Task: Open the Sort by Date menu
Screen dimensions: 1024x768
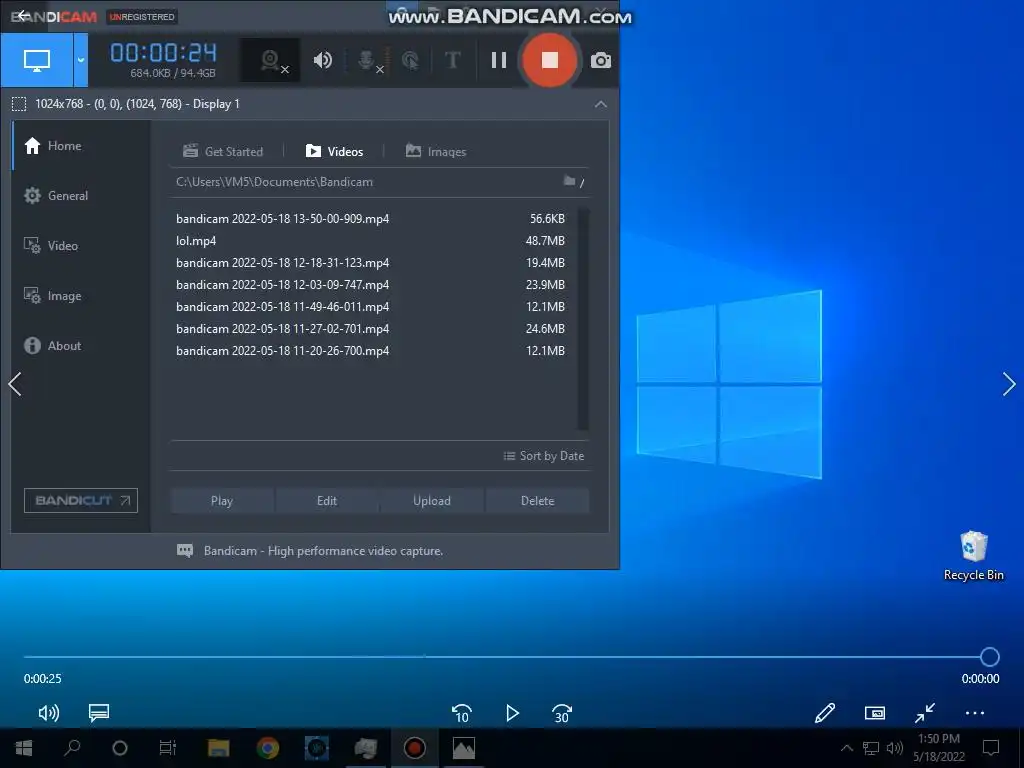Action: click(x=544, y=456)
